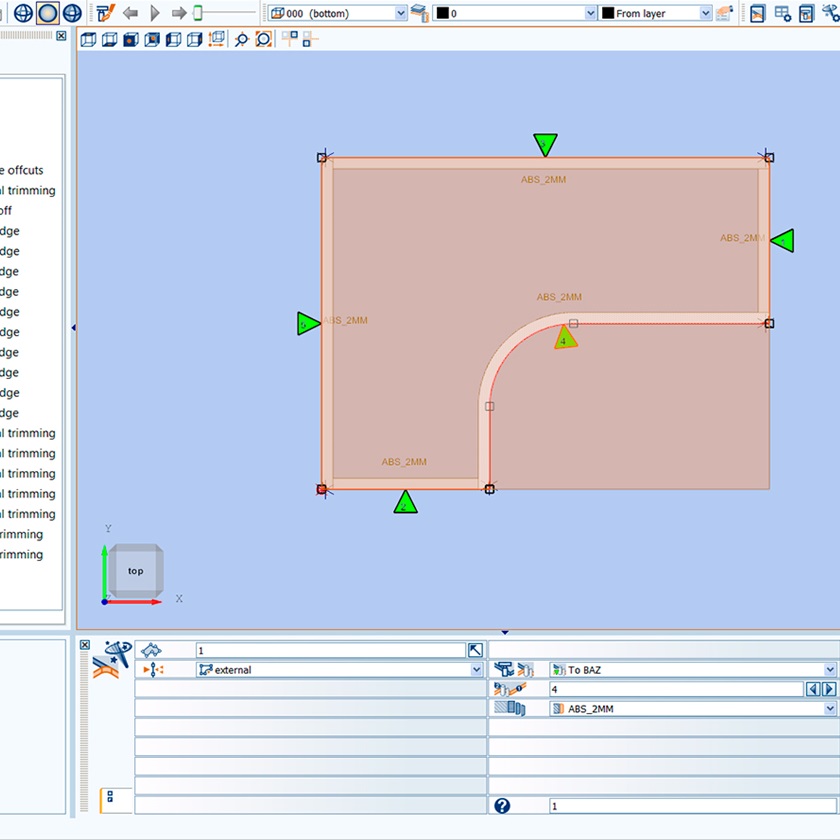Click green edge marker 5 on the left edge
The image size is (840, 840).
308,324
